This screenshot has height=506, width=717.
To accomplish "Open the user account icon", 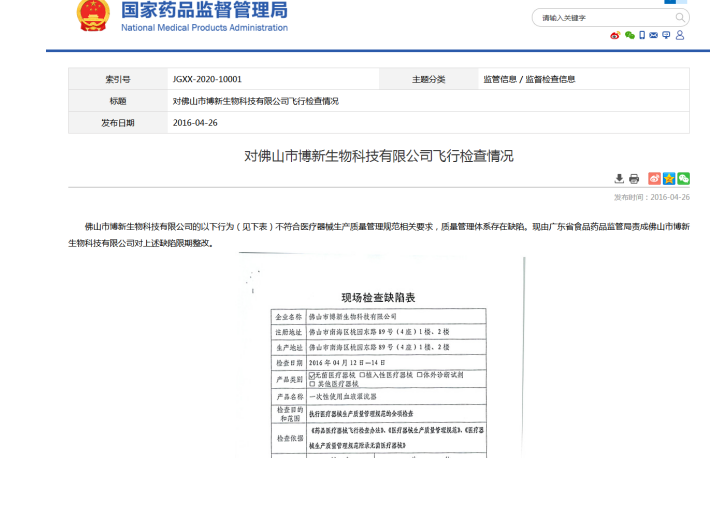I will pos(680,35).
